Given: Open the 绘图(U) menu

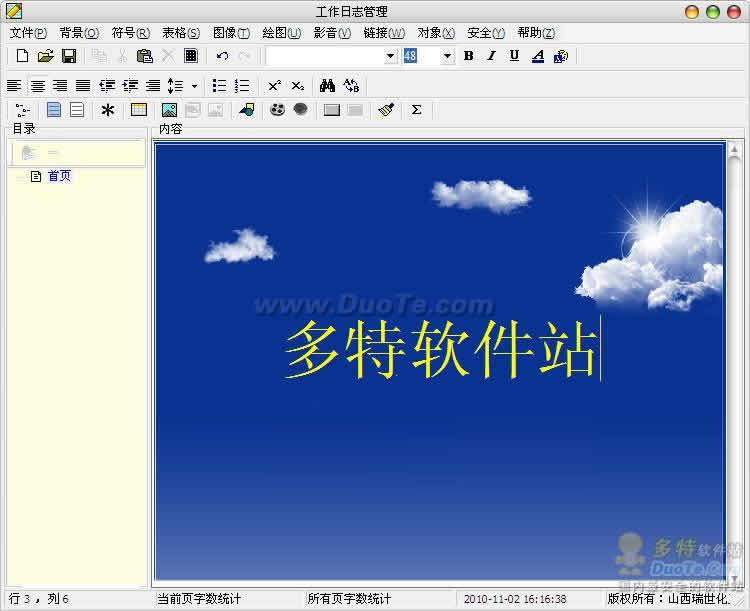Looking at the screenshot, I should (281, 33).
